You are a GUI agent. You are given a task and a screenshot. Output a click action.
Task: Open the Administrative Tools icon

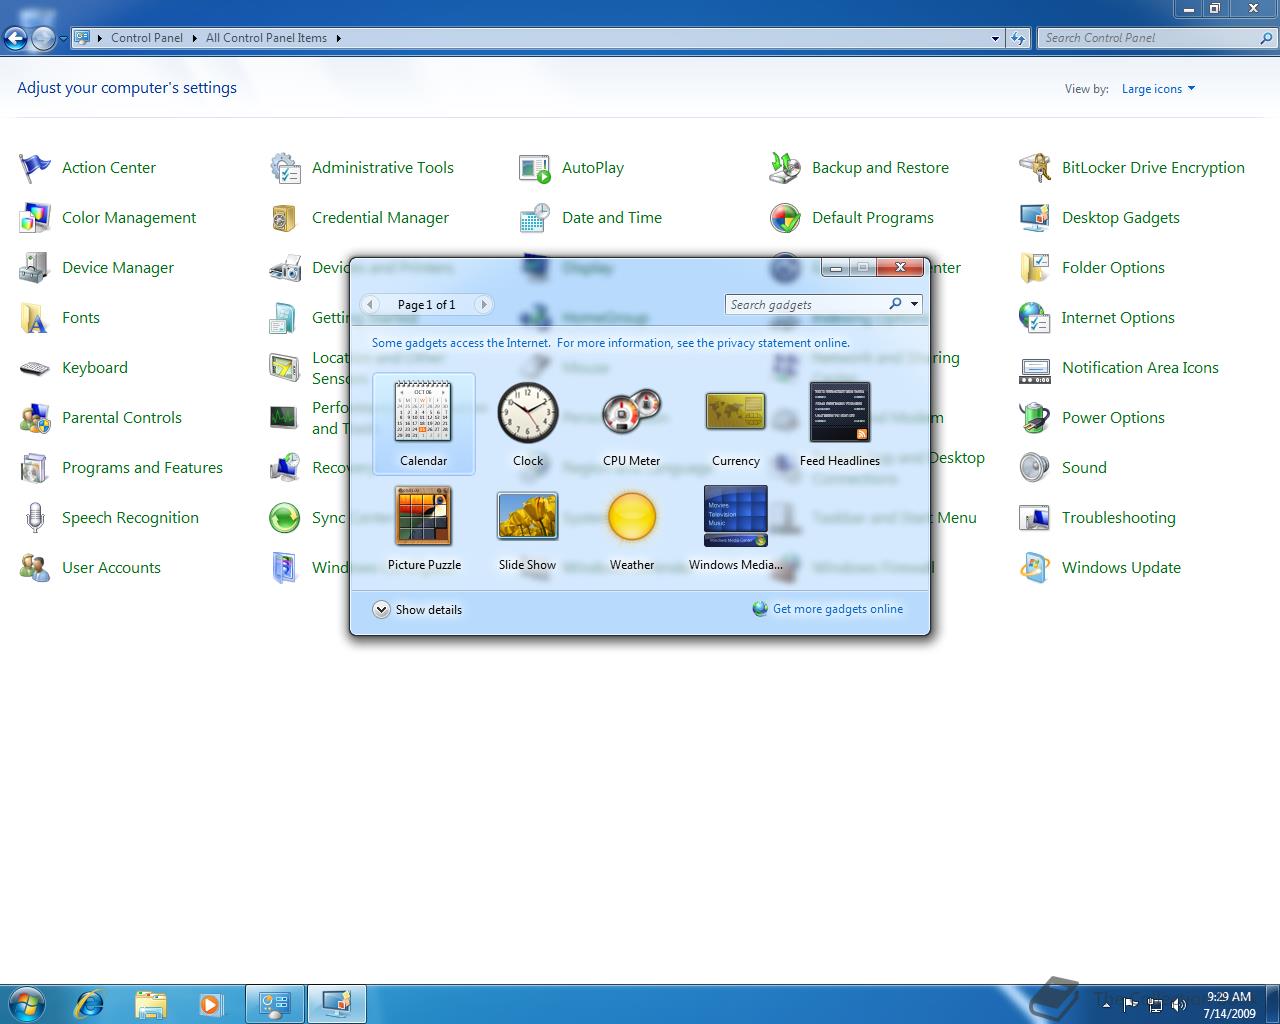[362, 168]
